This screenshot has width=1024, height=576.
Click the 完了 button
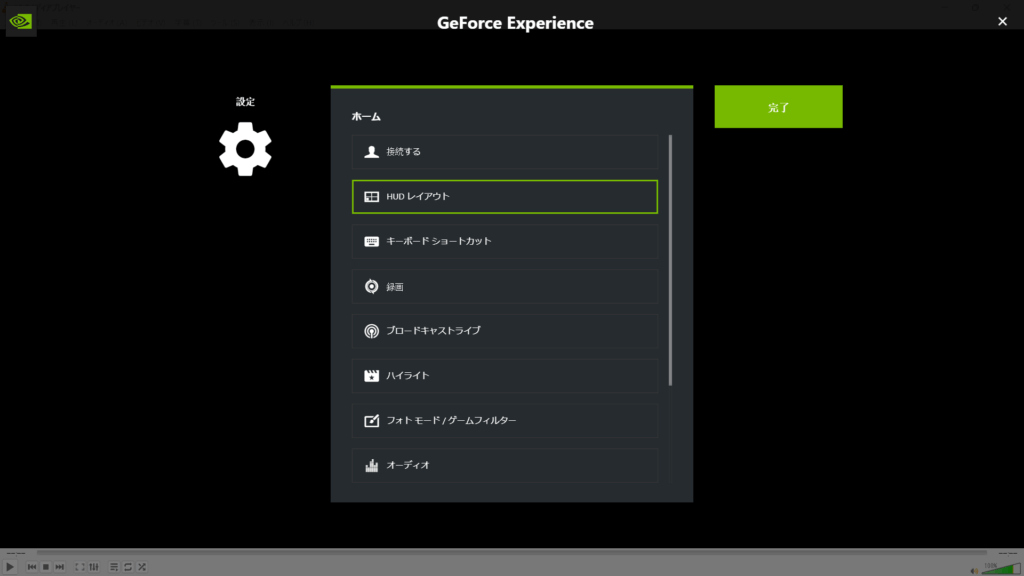click(x=778, y=106)
